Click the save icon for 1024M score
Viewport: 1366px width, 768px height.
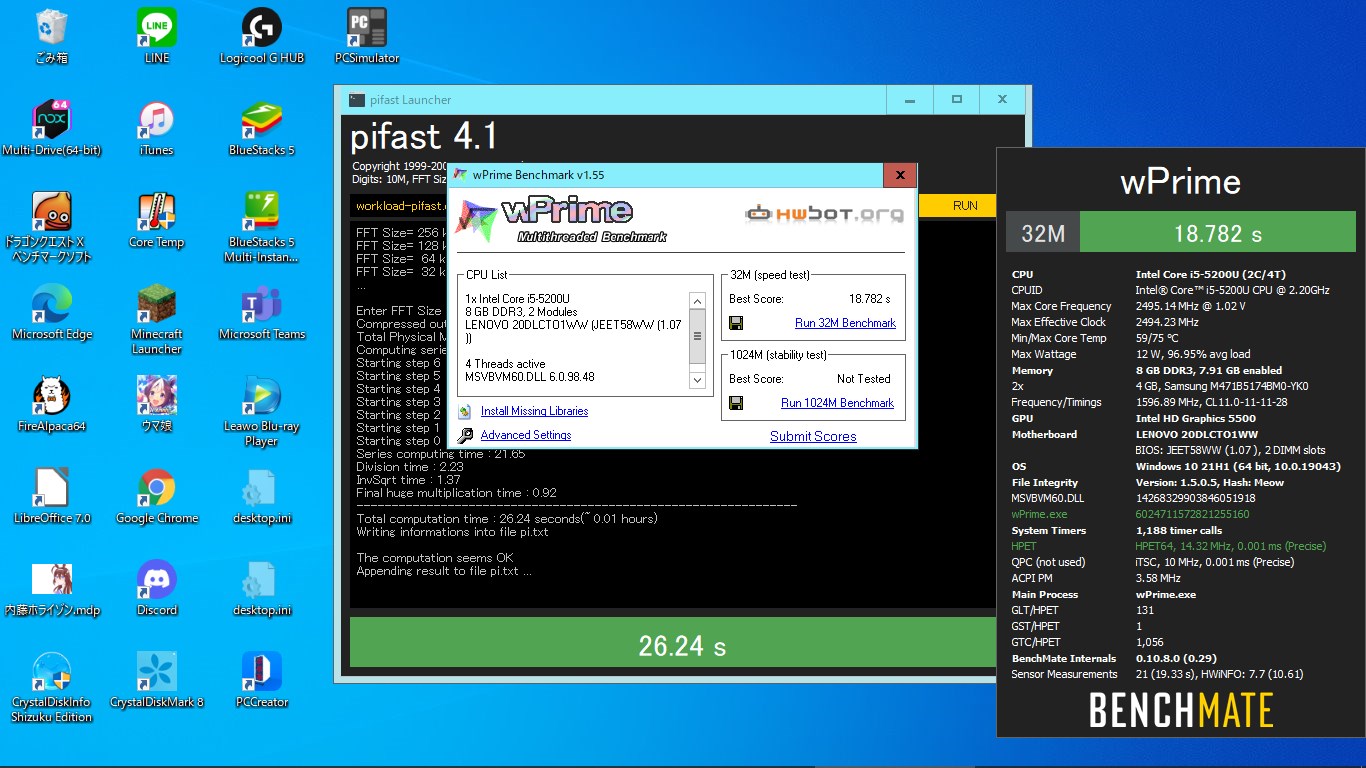pyautogui.click(x=736, y=403)
